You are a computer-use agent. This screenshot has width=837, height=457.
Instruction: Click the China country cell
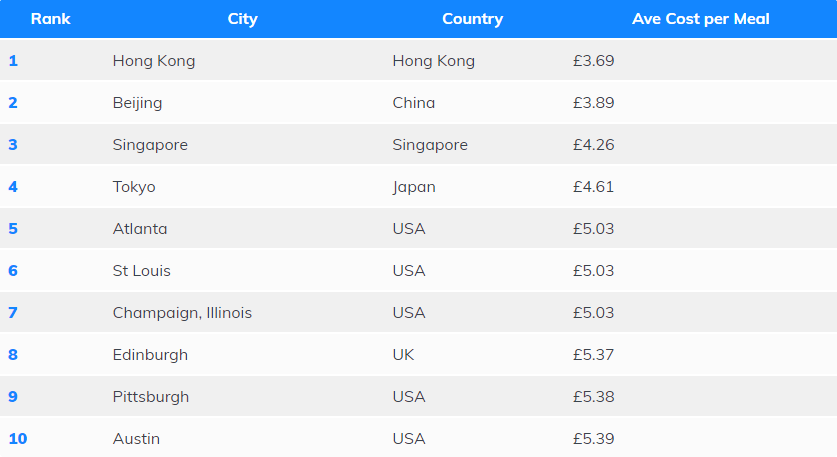click(x=414, y=103)
